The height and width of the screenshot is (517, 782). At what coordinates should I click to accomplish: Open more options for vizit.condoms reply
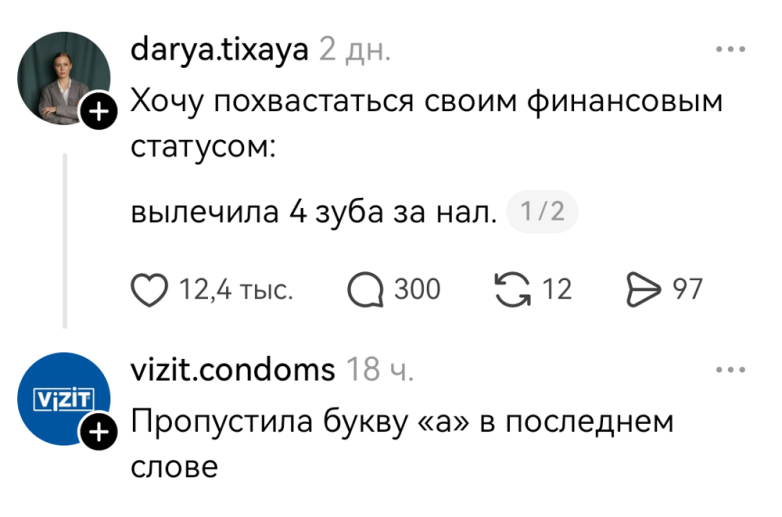point(731,370)
